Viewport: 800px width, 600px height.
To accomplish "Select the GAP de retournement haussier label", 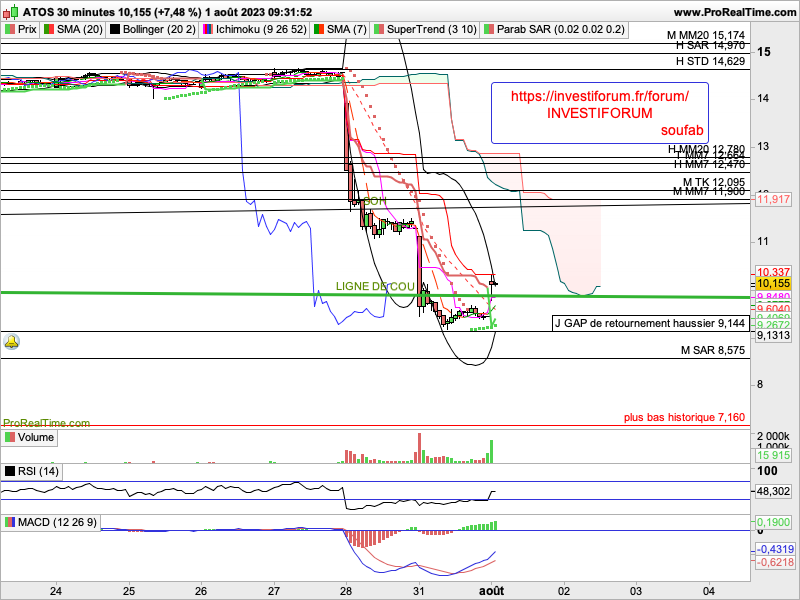I will (650, 323).
